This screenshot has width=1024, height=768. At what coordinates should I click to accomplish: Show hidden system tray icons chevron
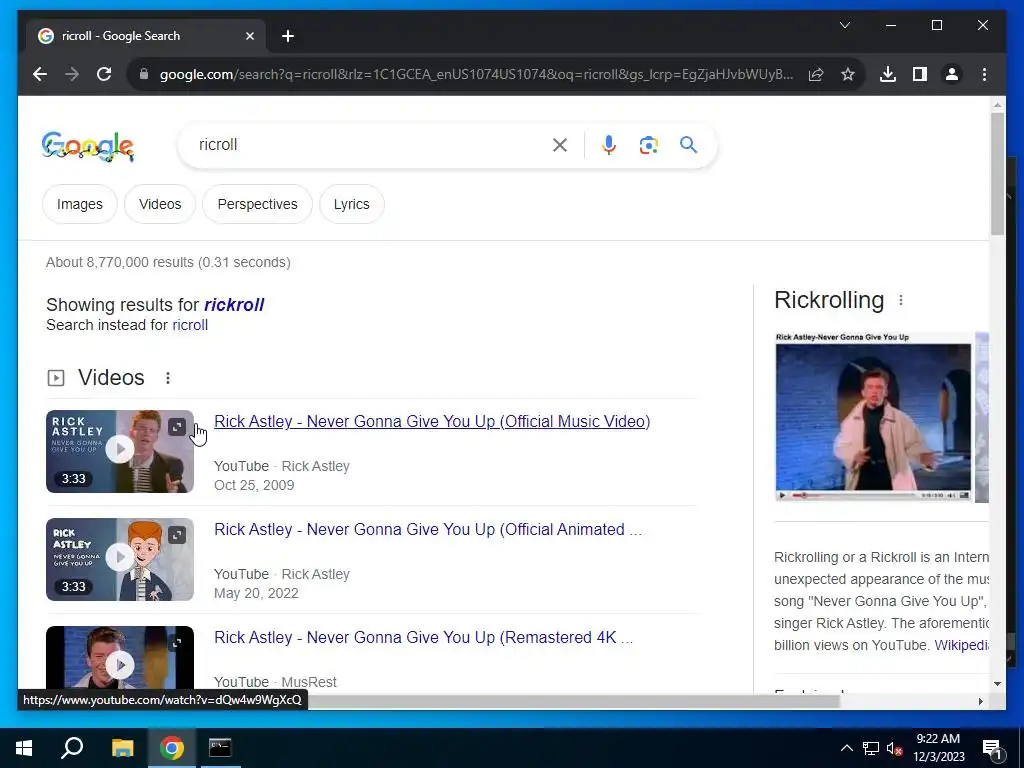pyautogui.click(x=846, y=748)
